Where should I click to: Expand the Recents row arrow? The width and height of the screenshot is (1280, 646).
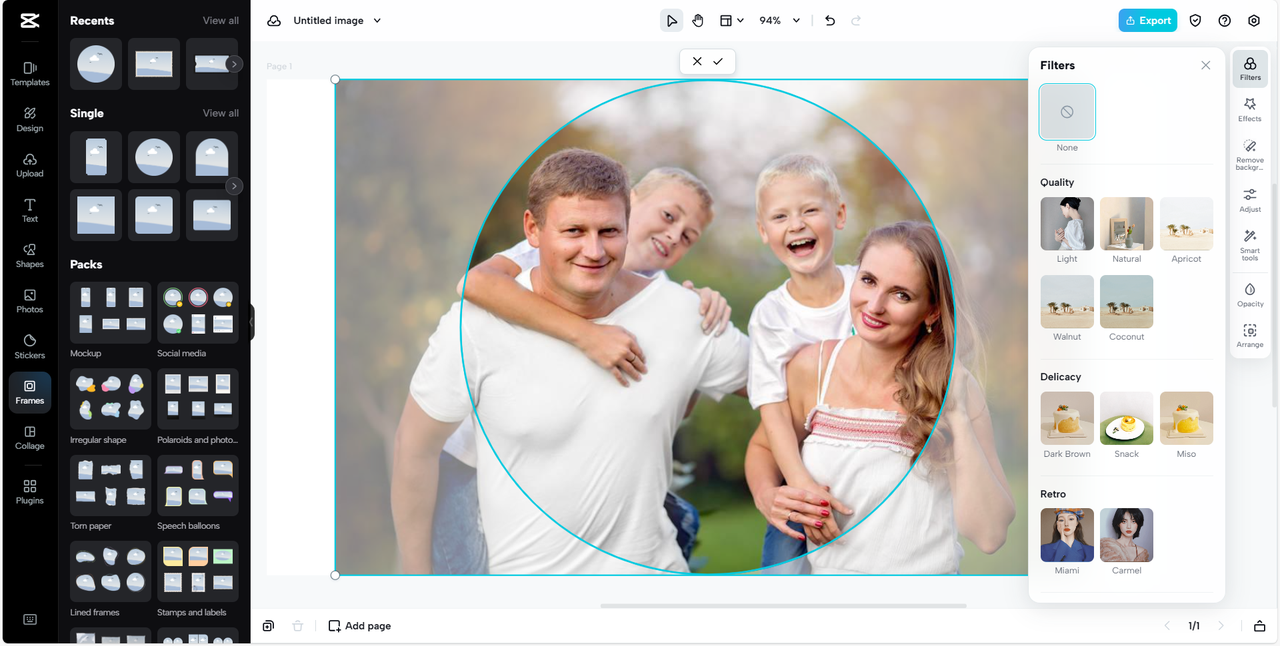(x=234, y=64)
